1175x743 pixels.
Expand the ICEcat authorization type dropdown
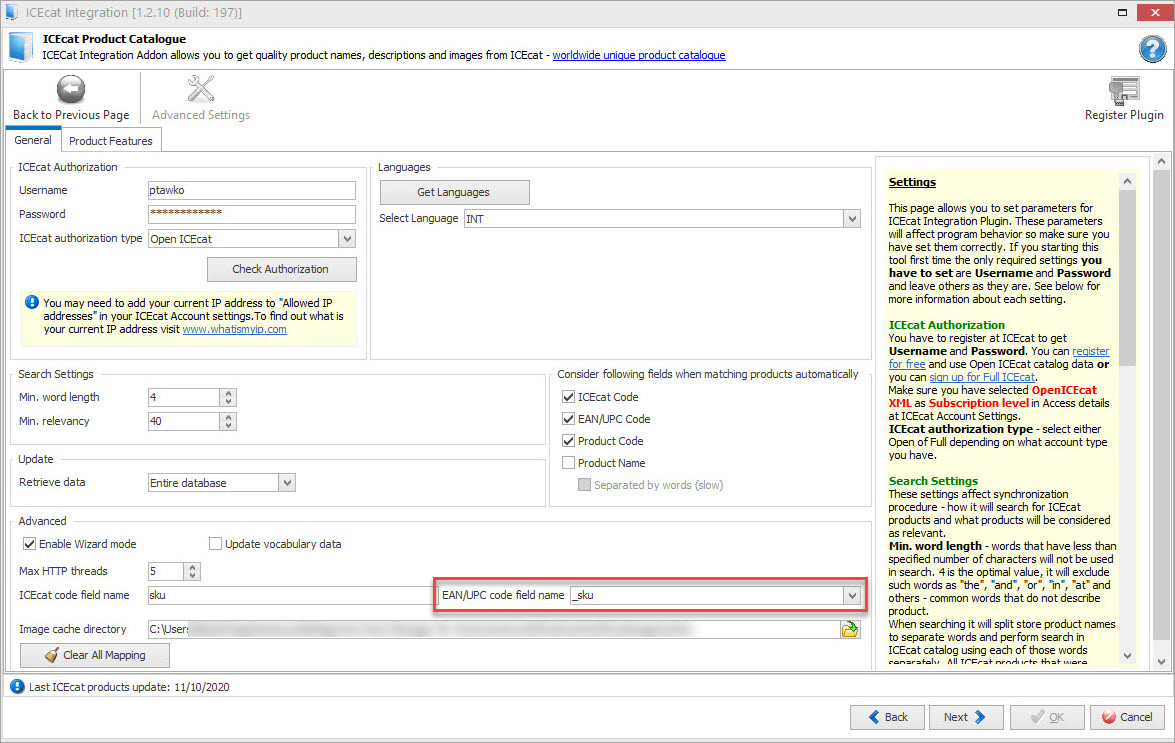pos(347,239)
